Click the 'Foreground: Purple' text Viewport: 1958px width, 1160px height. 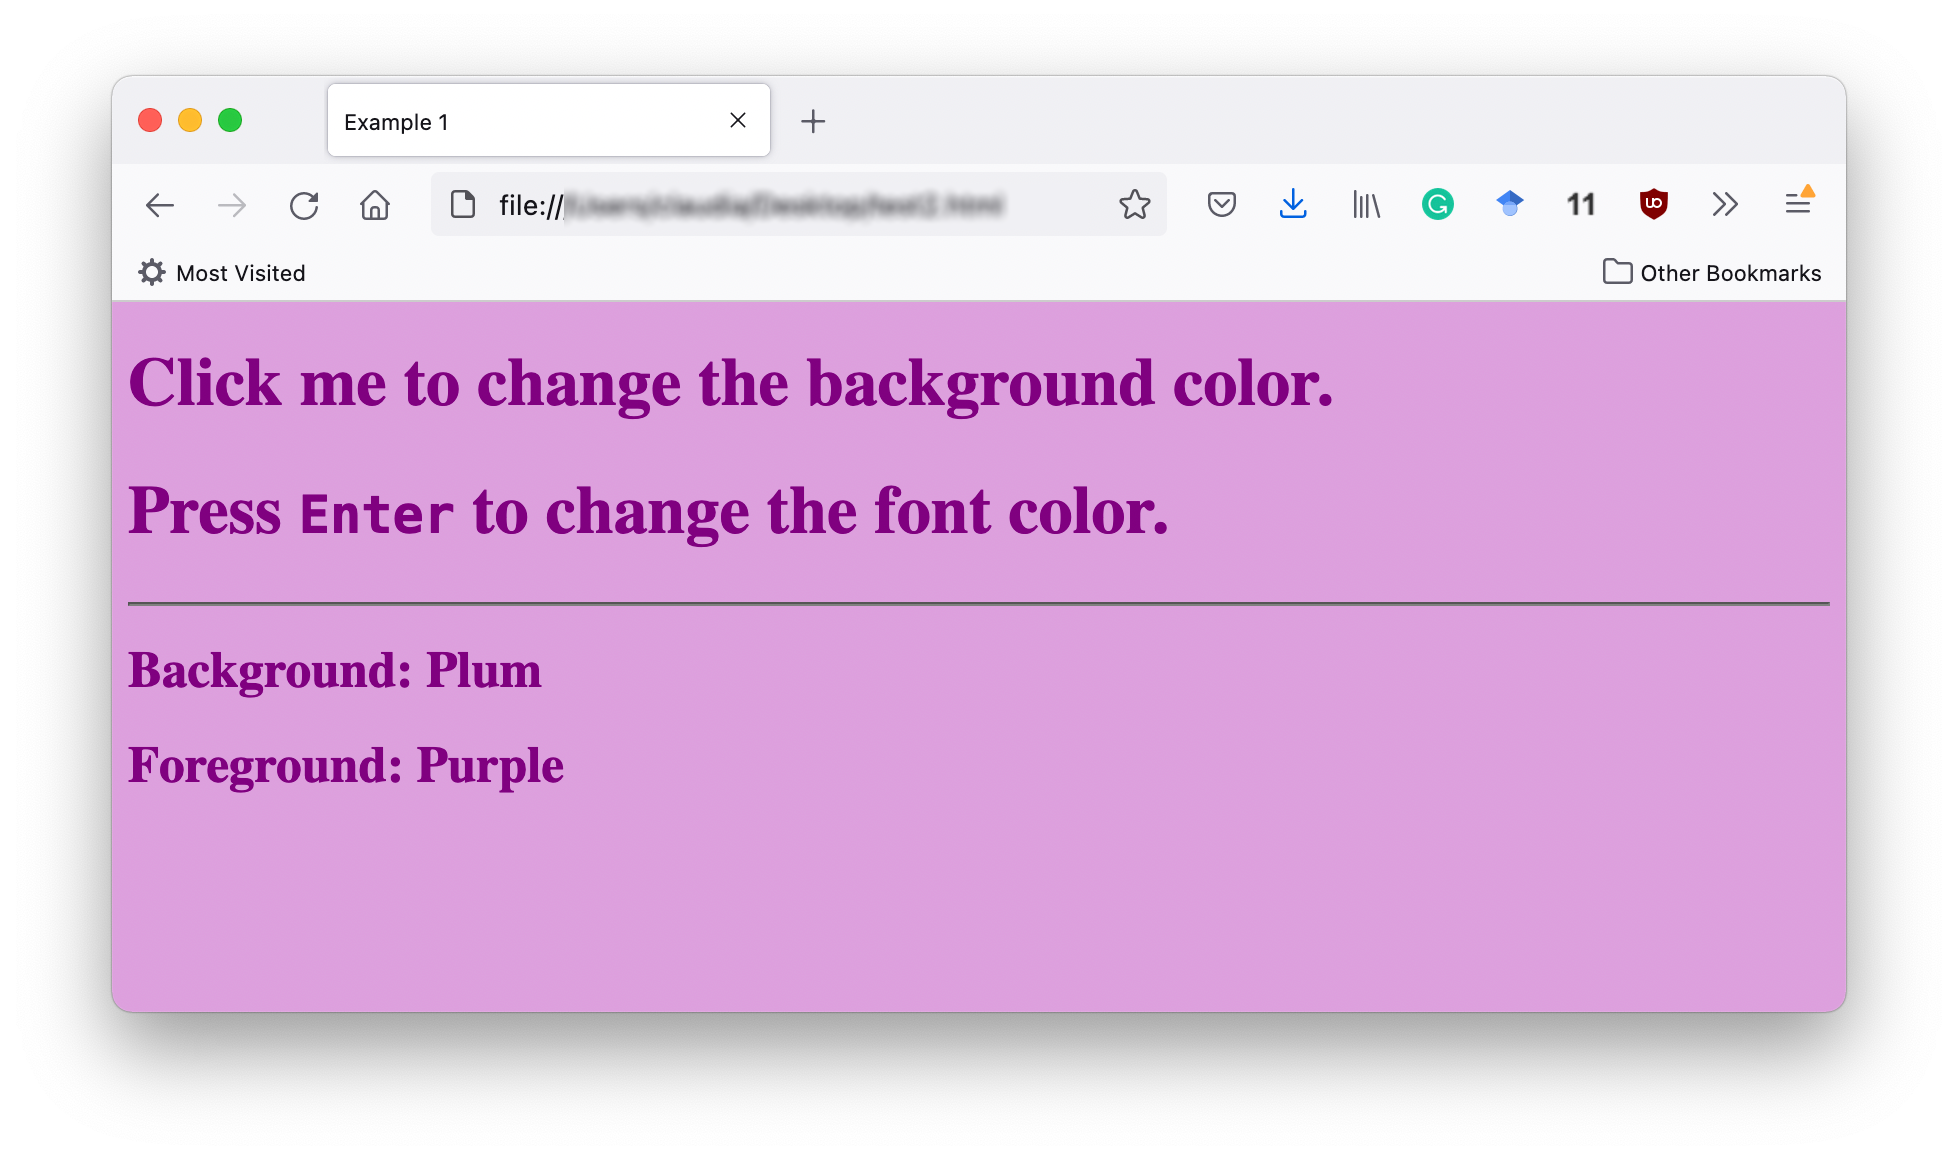[346, 765]
